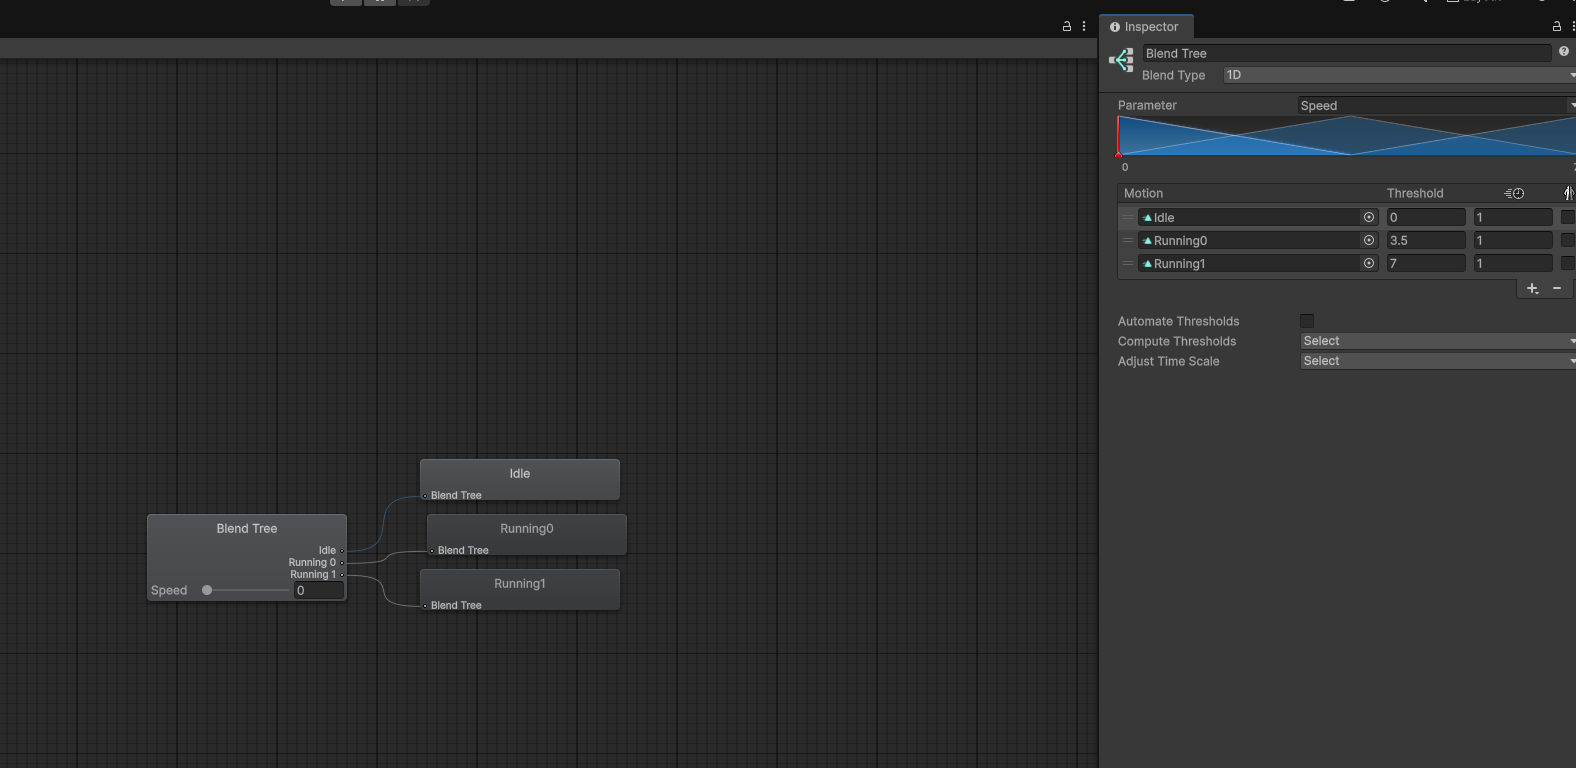Grab the reorder handle of the Running1 row
The height and width of the screenshot is (768, 1576).
pyautogui.click(x=1128, y=263)
